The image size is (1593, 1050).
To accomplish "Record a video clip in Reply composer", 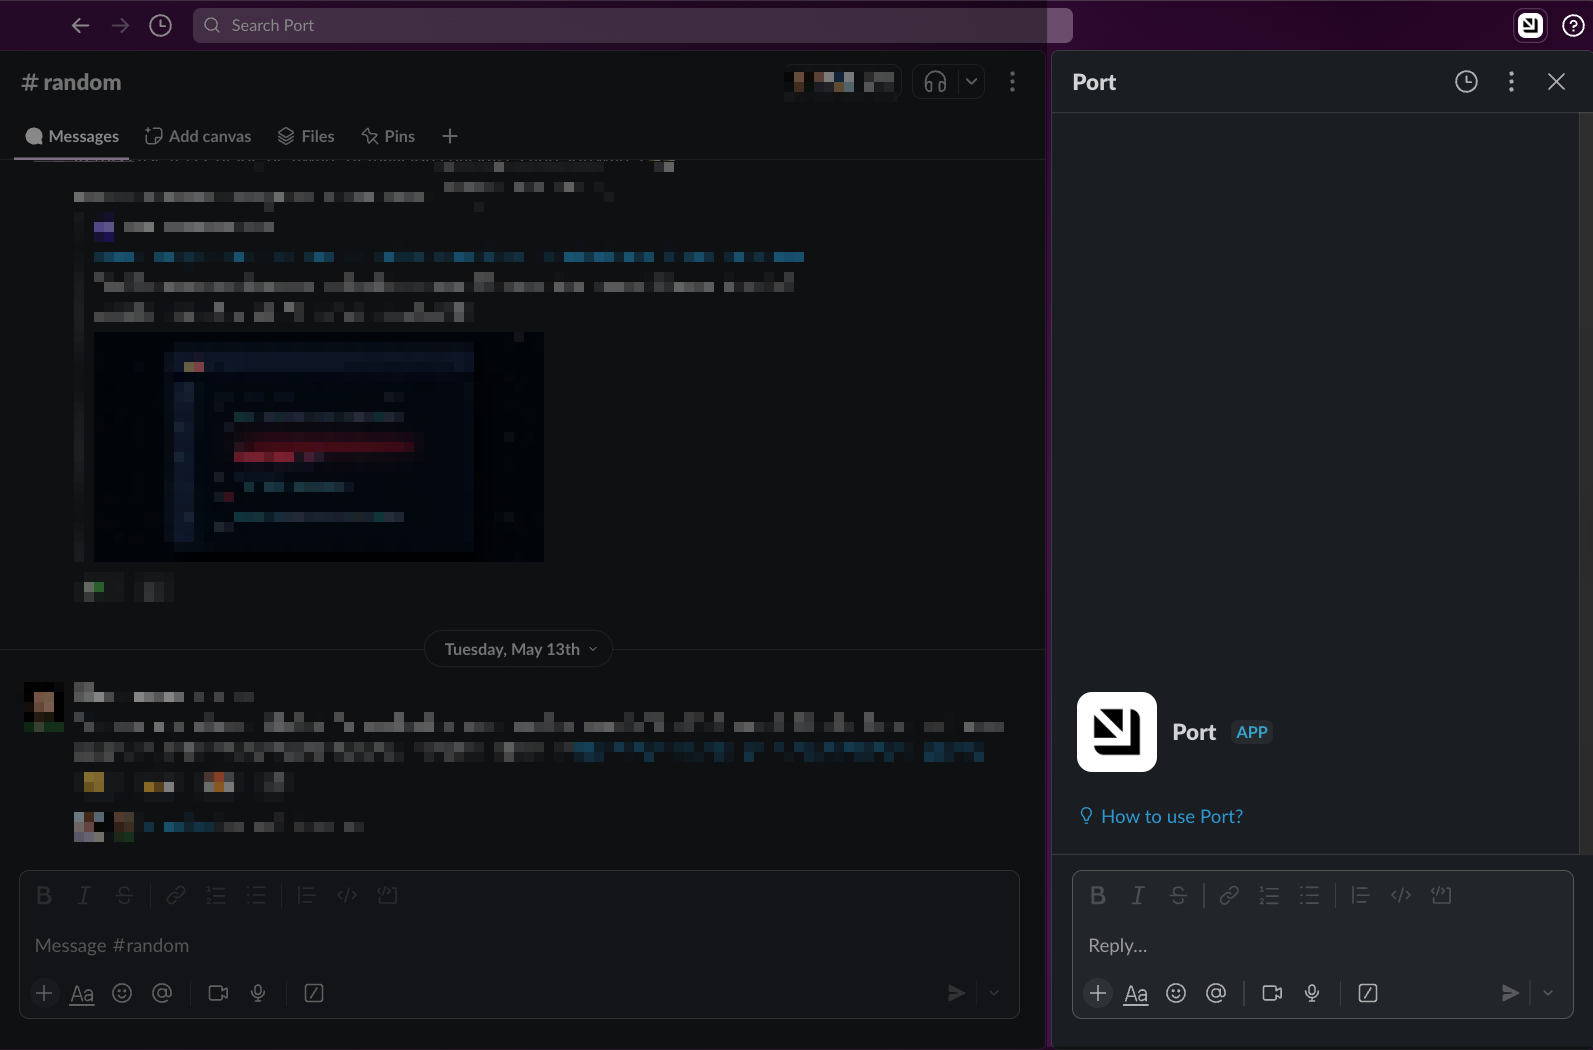I will click(1272, 993).
